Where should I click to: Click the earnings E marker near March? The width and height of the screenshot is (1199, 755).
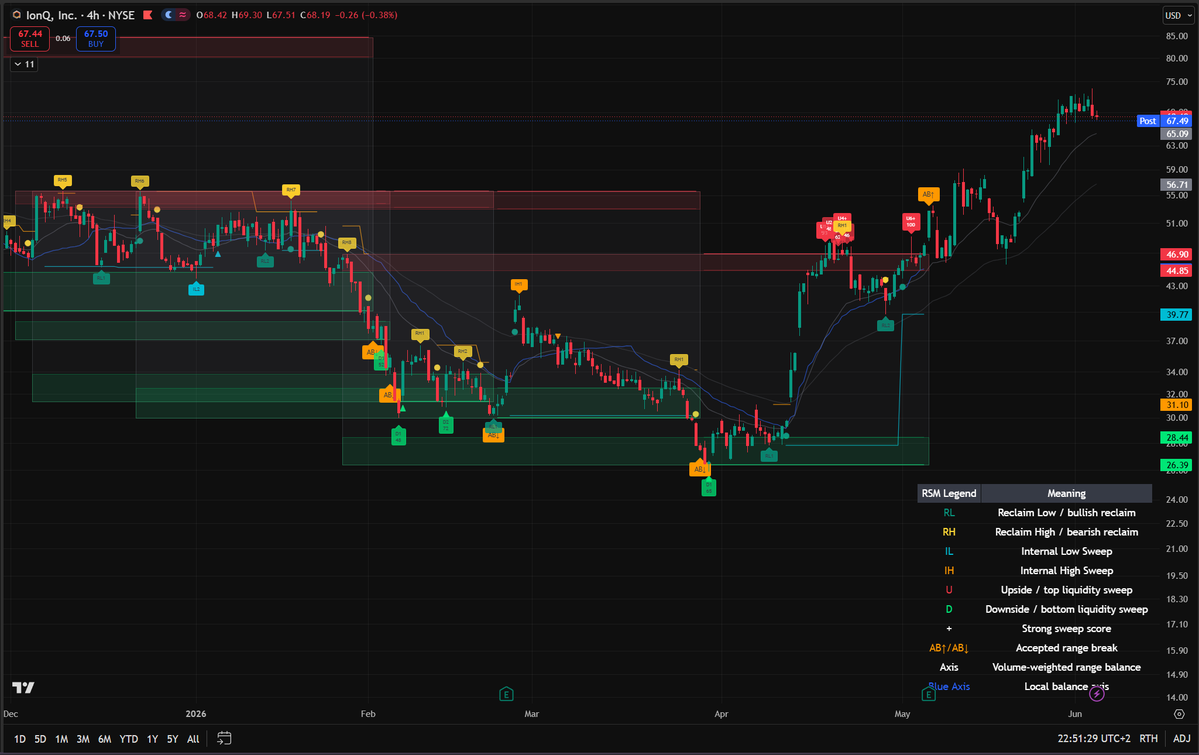click(505, 695)
